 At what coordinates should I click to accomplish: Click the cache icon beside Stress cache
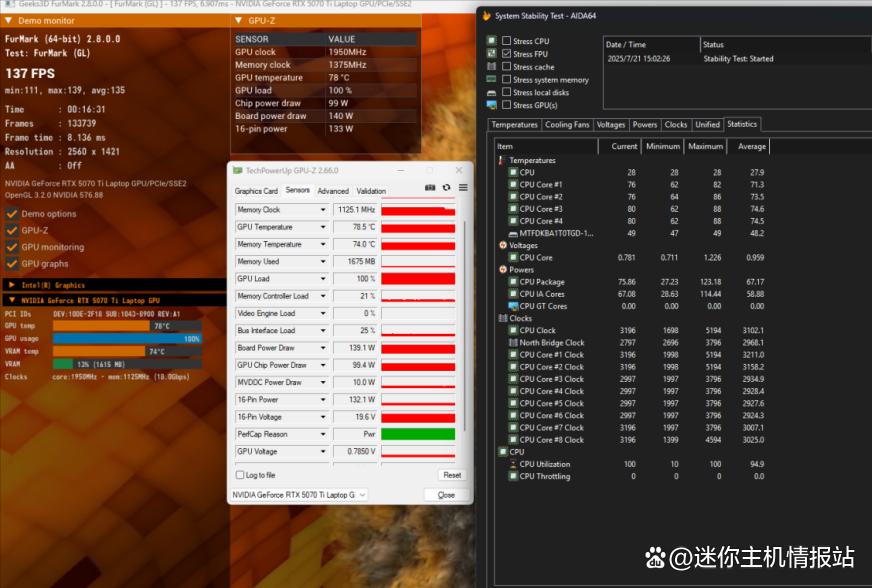click(492, 66)
